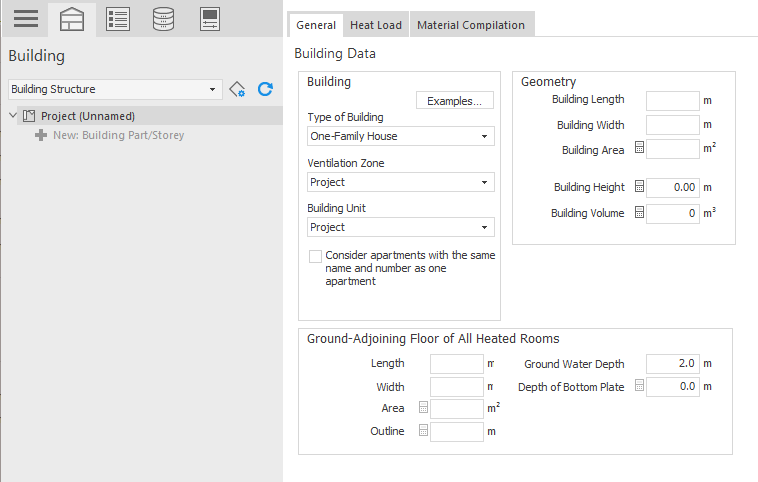Click ground floor Width input field
The height and width of the screenshot is (482, 758).
pos(457,387)
